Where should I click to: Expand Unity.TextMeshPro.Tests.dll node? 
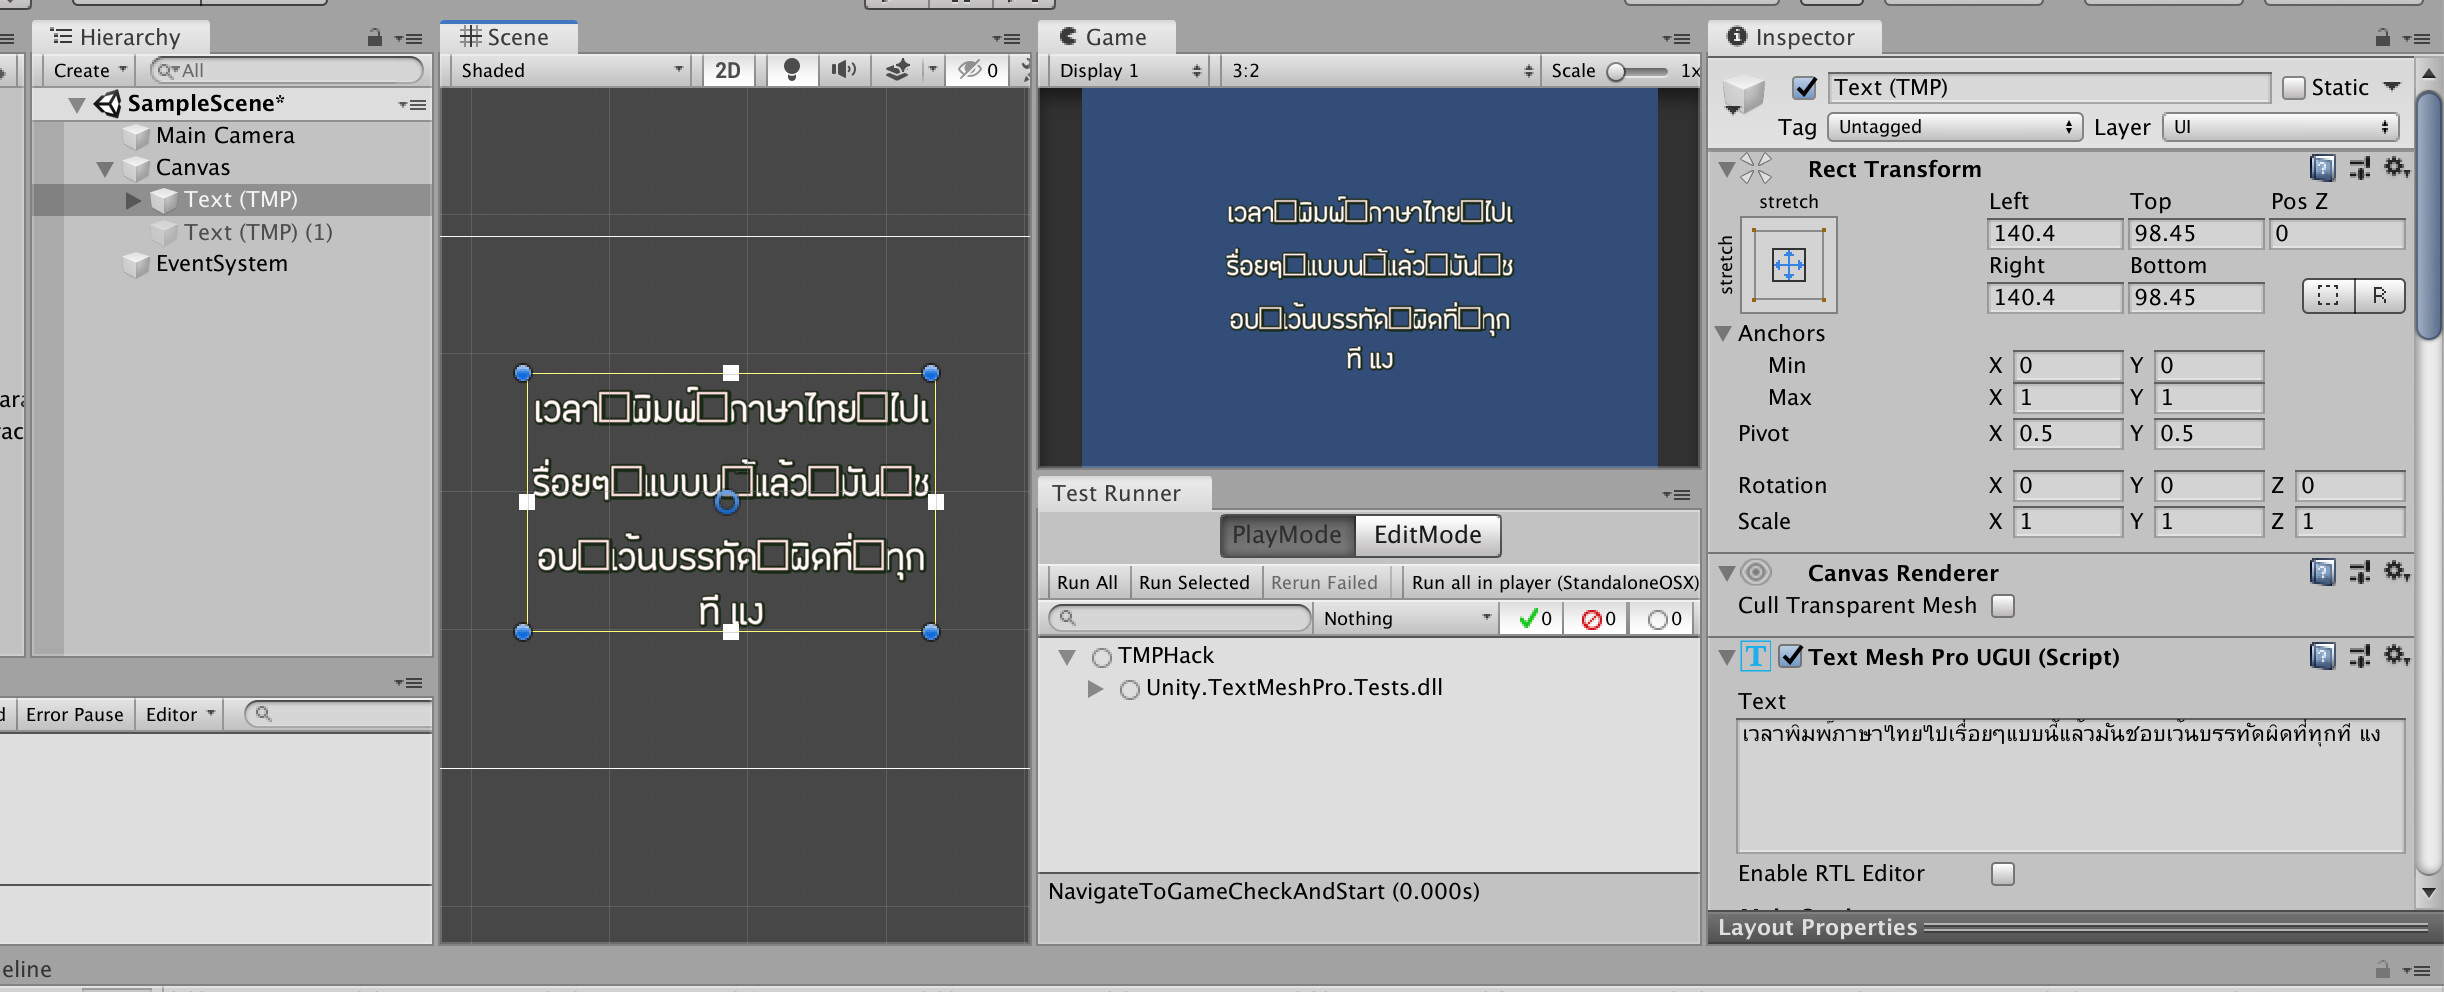[1096, 688]
